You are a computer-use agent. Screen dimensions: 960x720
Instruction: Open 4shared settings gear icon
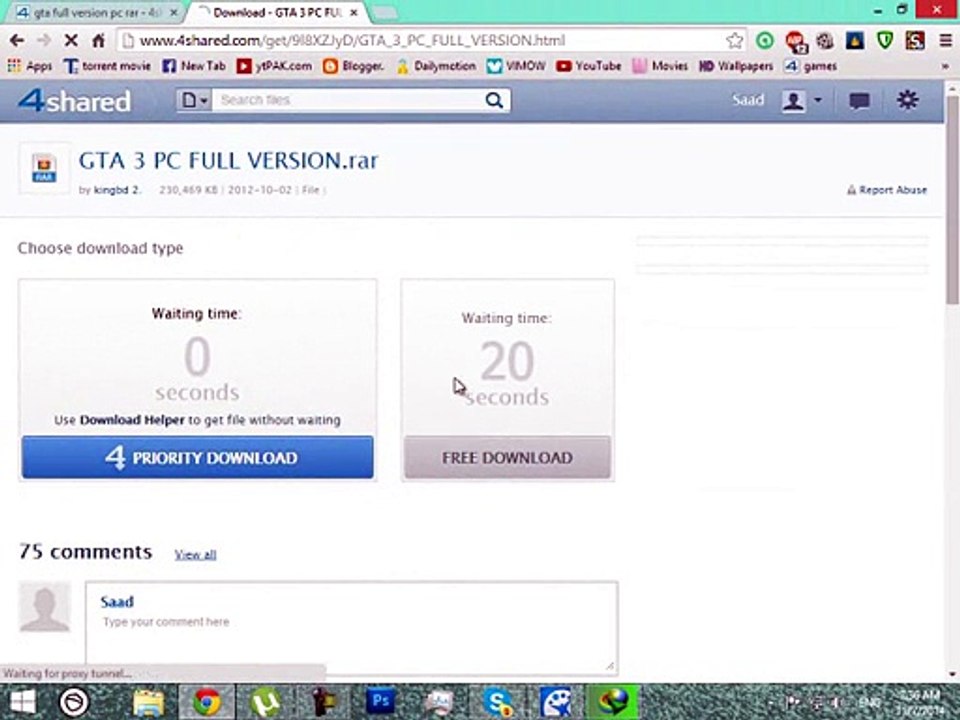907,100
